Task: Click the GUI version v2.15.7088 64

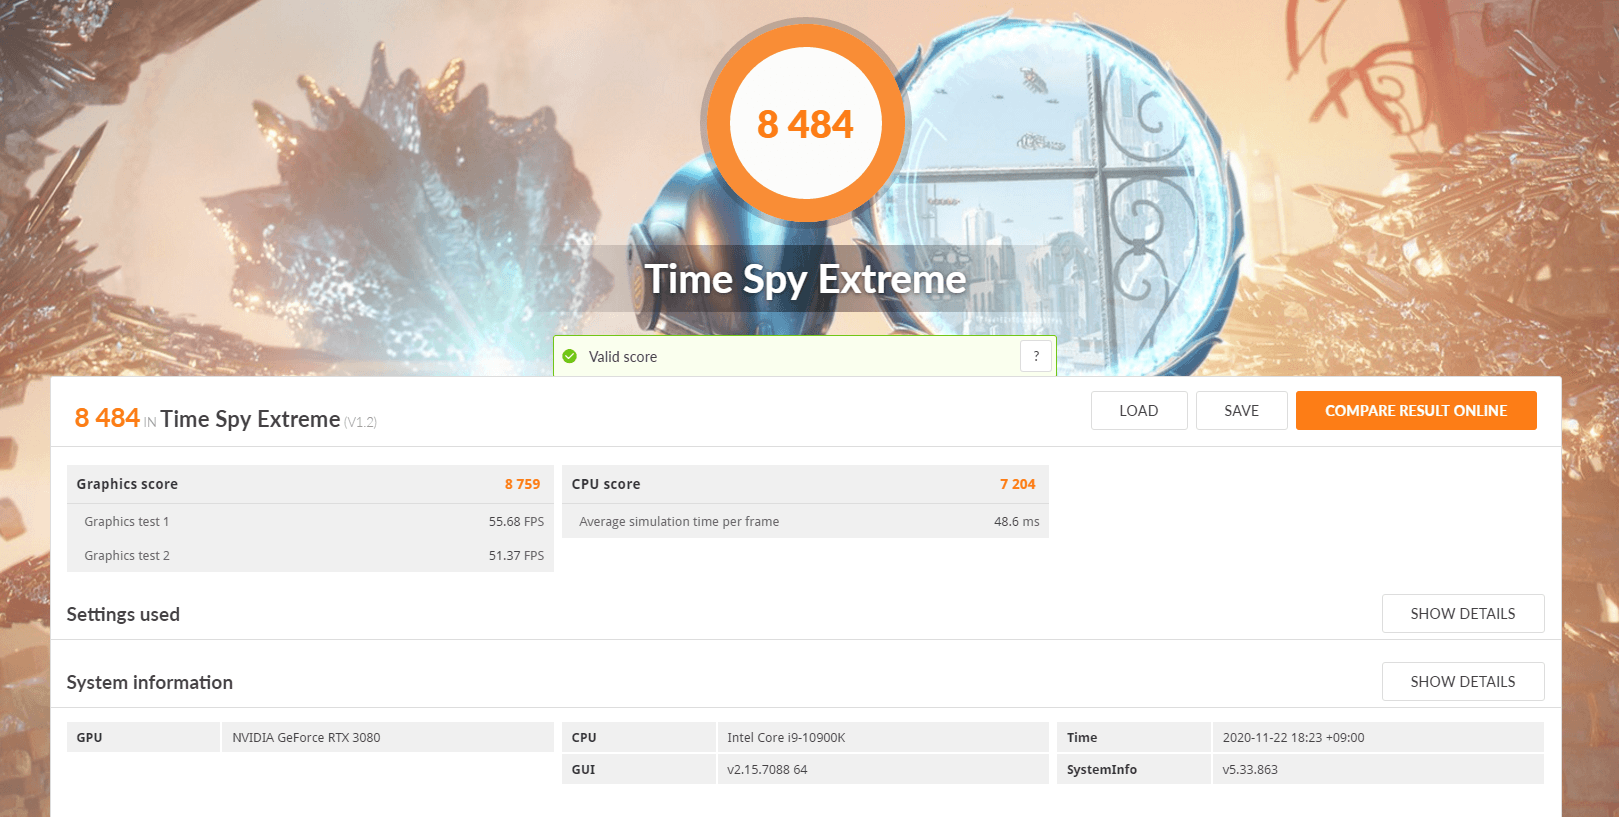Action: (x=767, y=770)
